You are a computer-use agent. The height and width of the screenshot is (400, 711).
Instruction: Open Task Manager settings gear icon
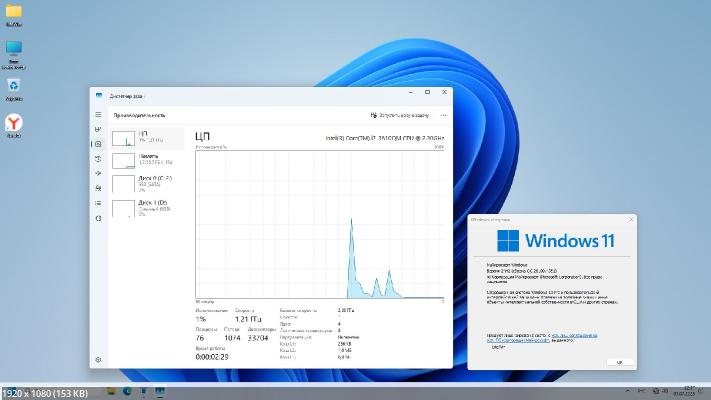pos(98,360)
